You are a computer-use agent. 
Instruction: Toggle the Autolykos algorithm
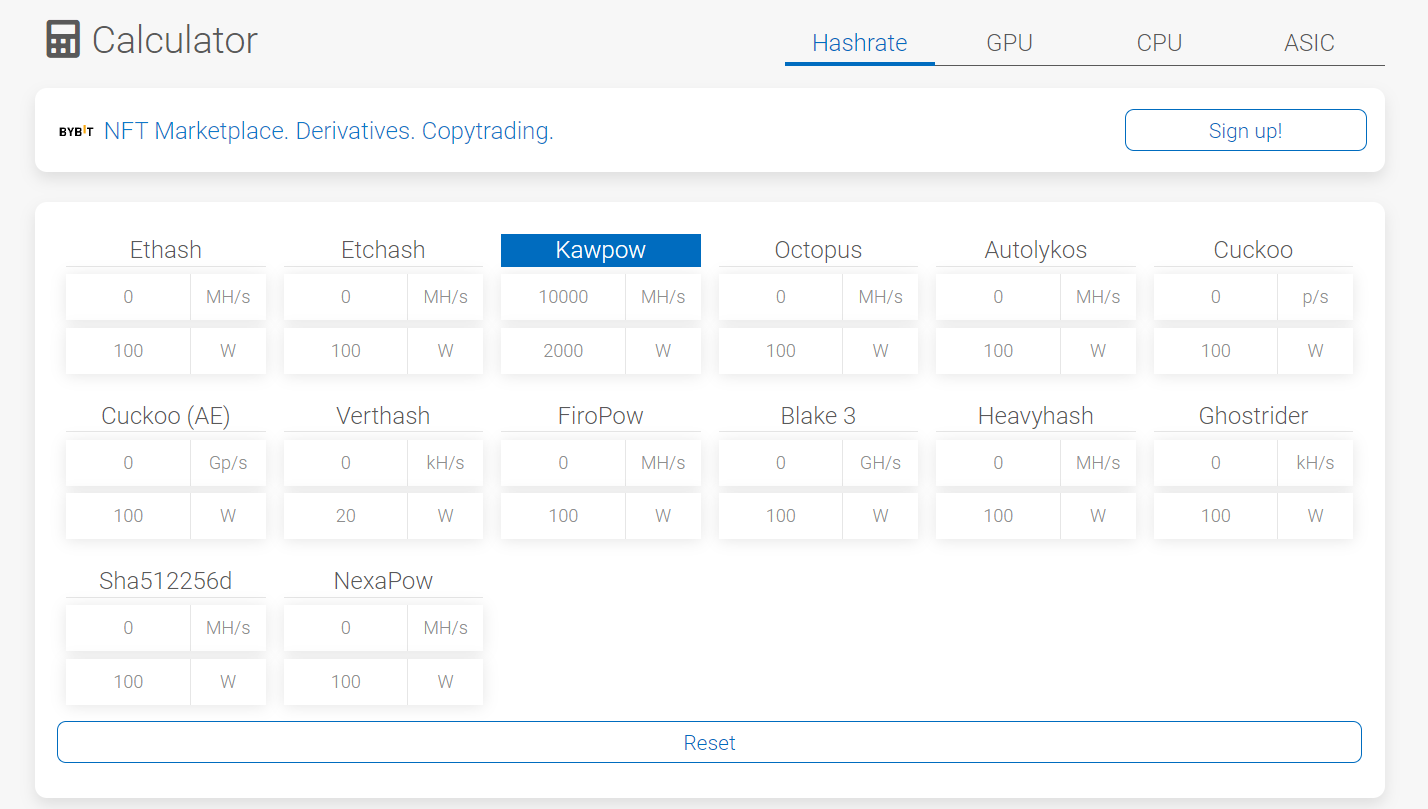coord(1035,250)
